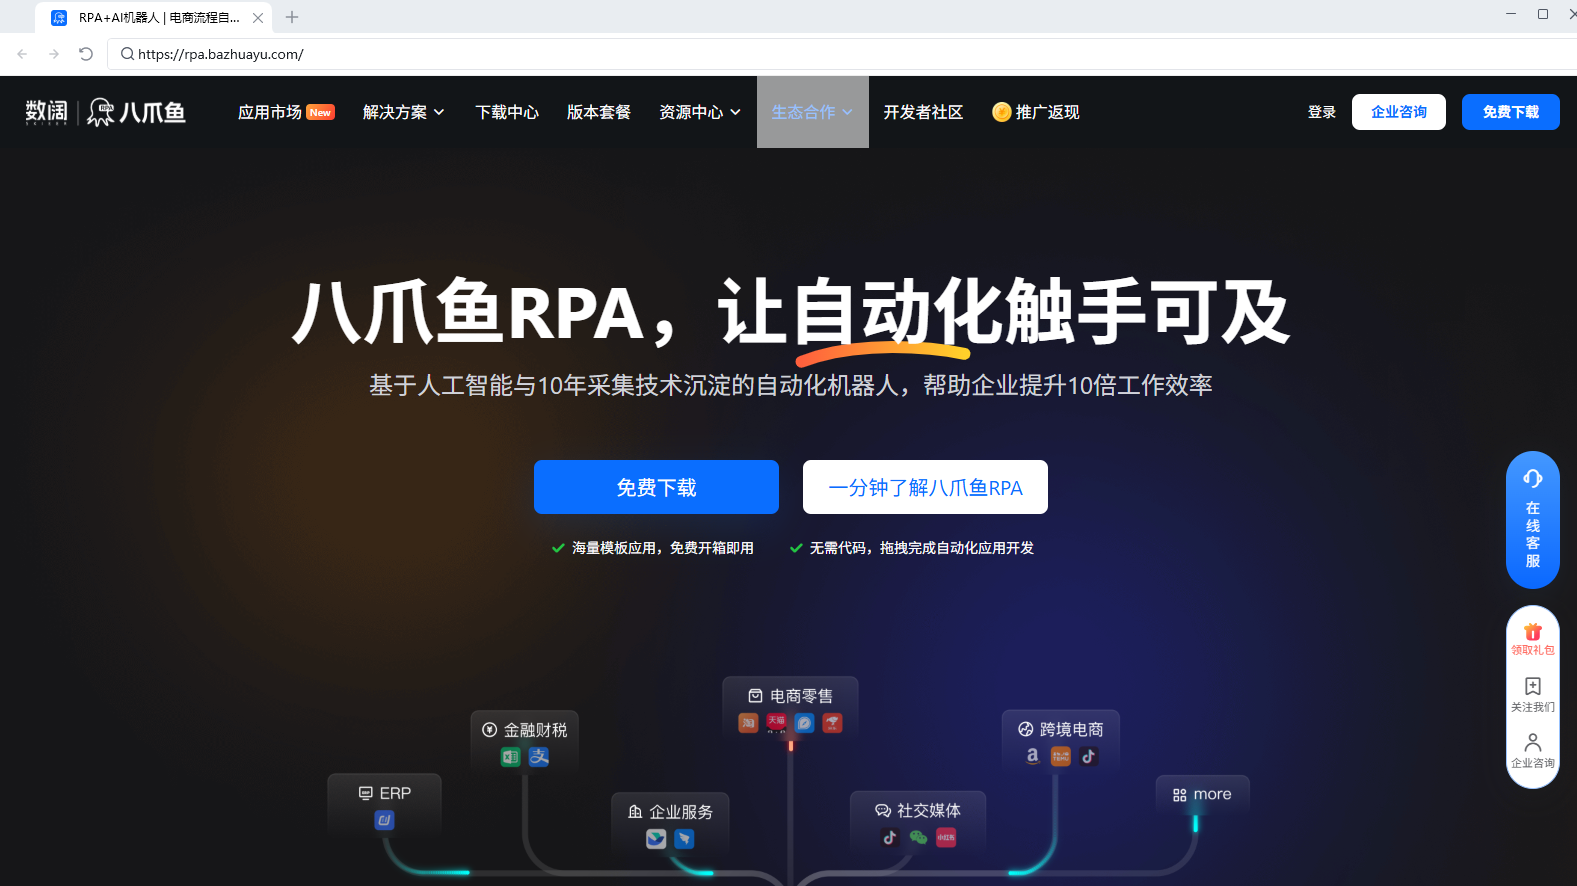Click the blue round icon under 电商零售
The image size is (1577, 886).
[x=804, y=723]
